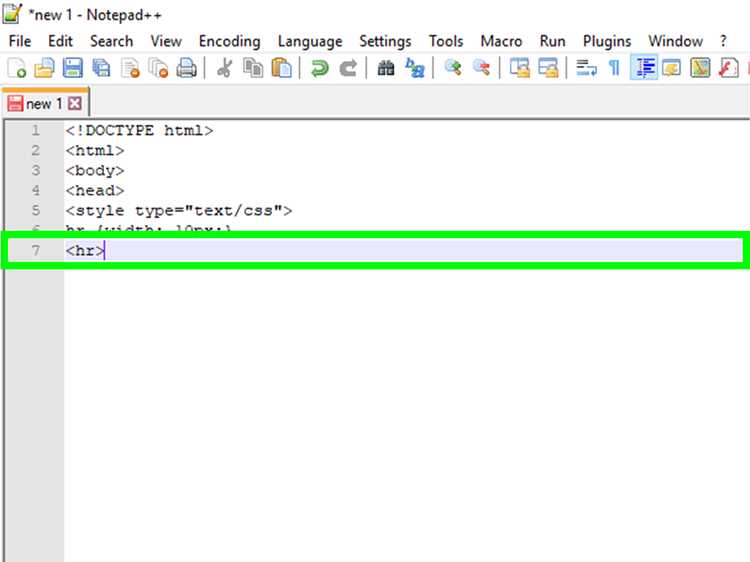The height and width of the screenshot is (562, 750).
Task: Click the <html> text on line 2
Action: (x=95, y=151)
